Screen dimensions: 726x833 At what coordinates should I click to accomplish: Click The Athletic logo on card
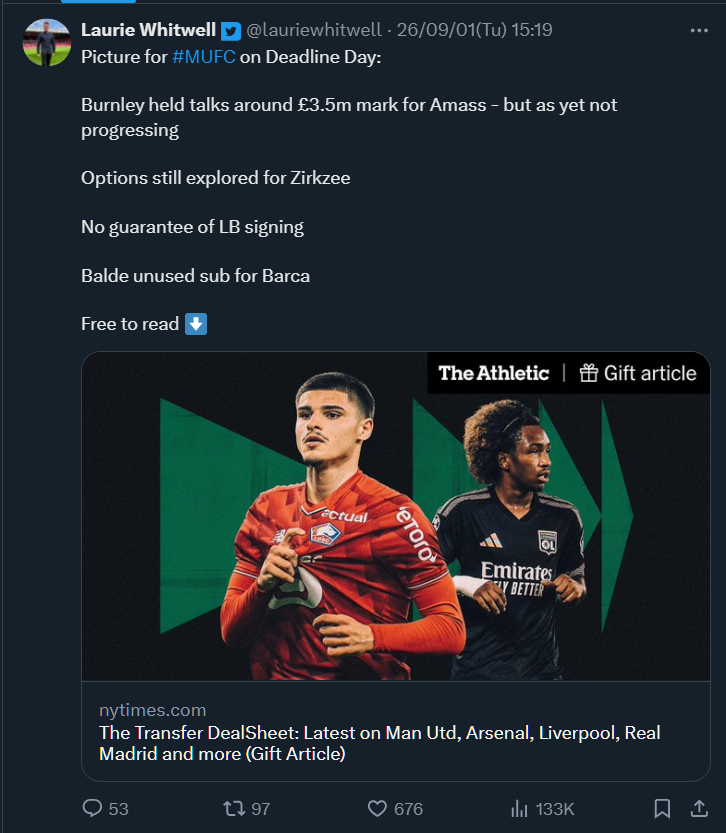click(x=493, y=373)
